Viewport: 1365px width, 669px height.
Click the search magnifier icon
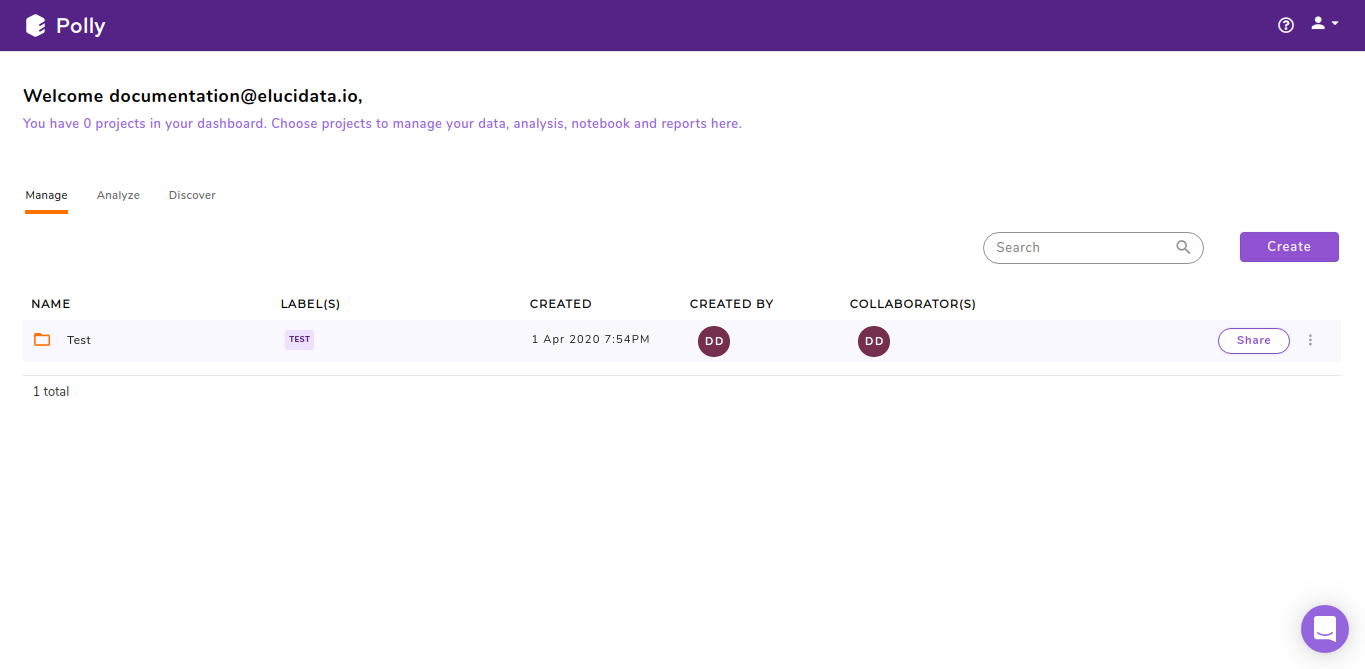point(1183,246)
